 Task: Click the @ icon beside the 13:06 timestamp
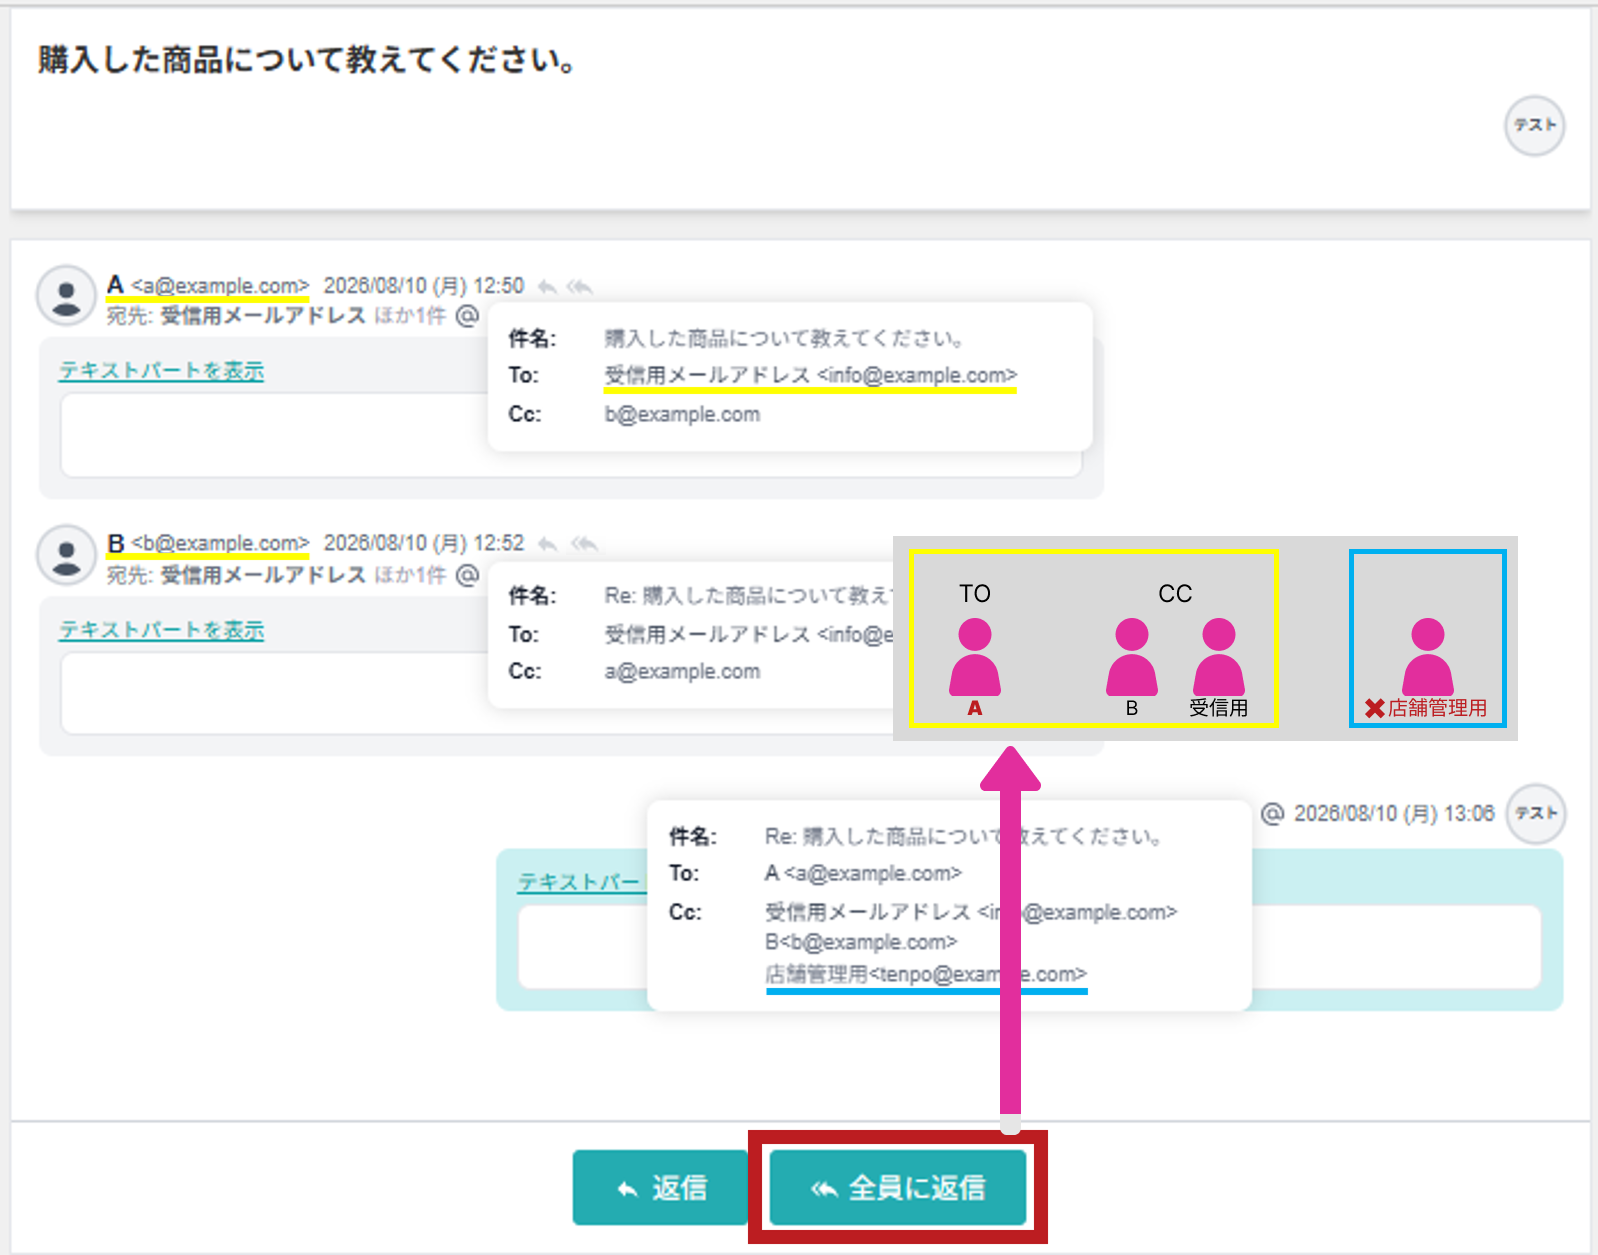(1272, 813)
